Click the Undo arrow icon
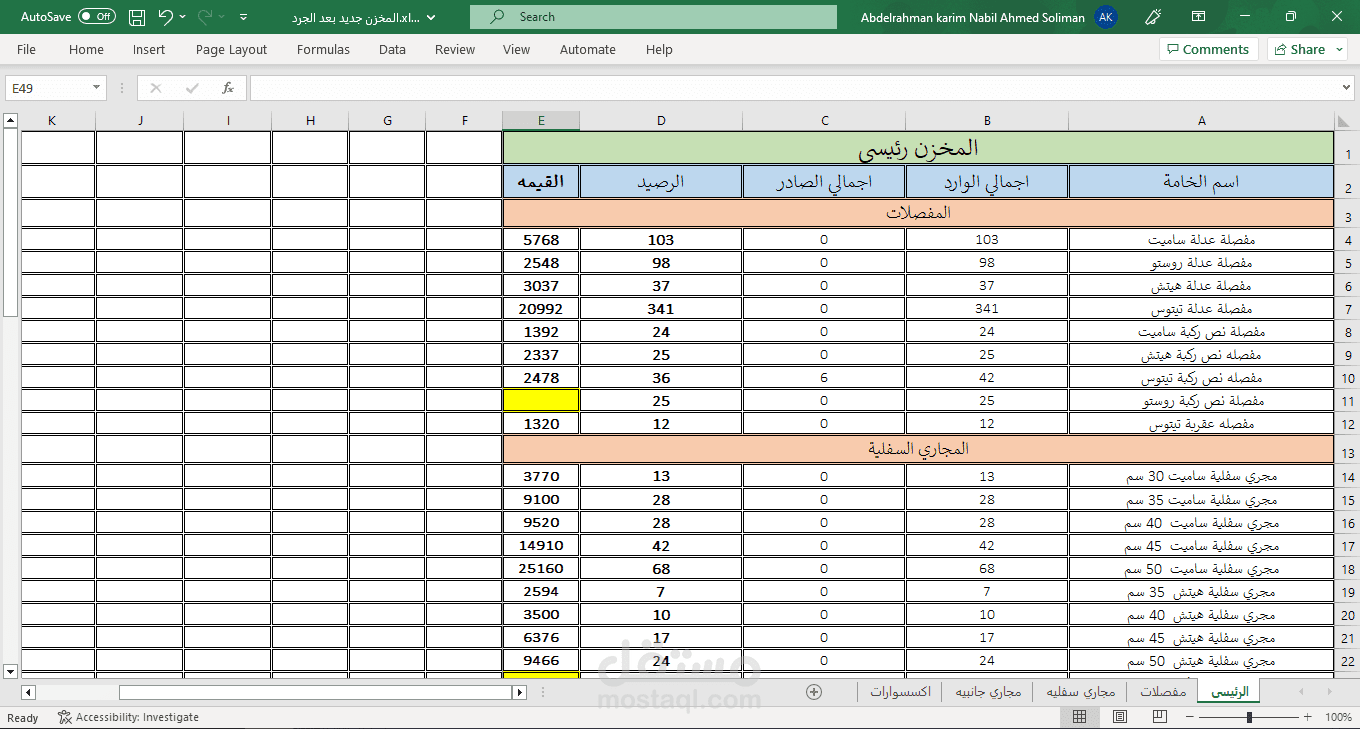Screen dimensions: 1360x729 point(165,17)
